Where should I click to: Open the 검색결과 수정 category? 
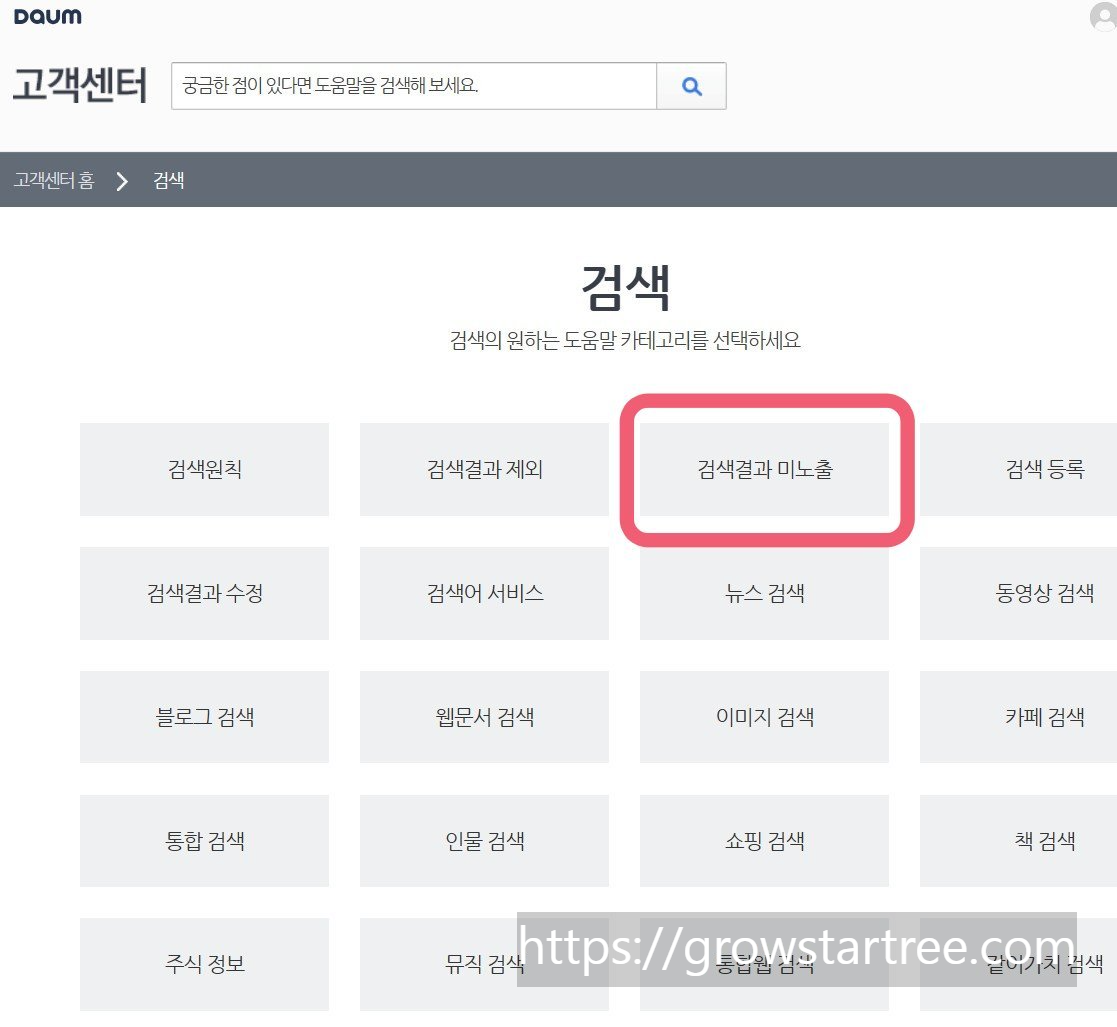(204, 593)
